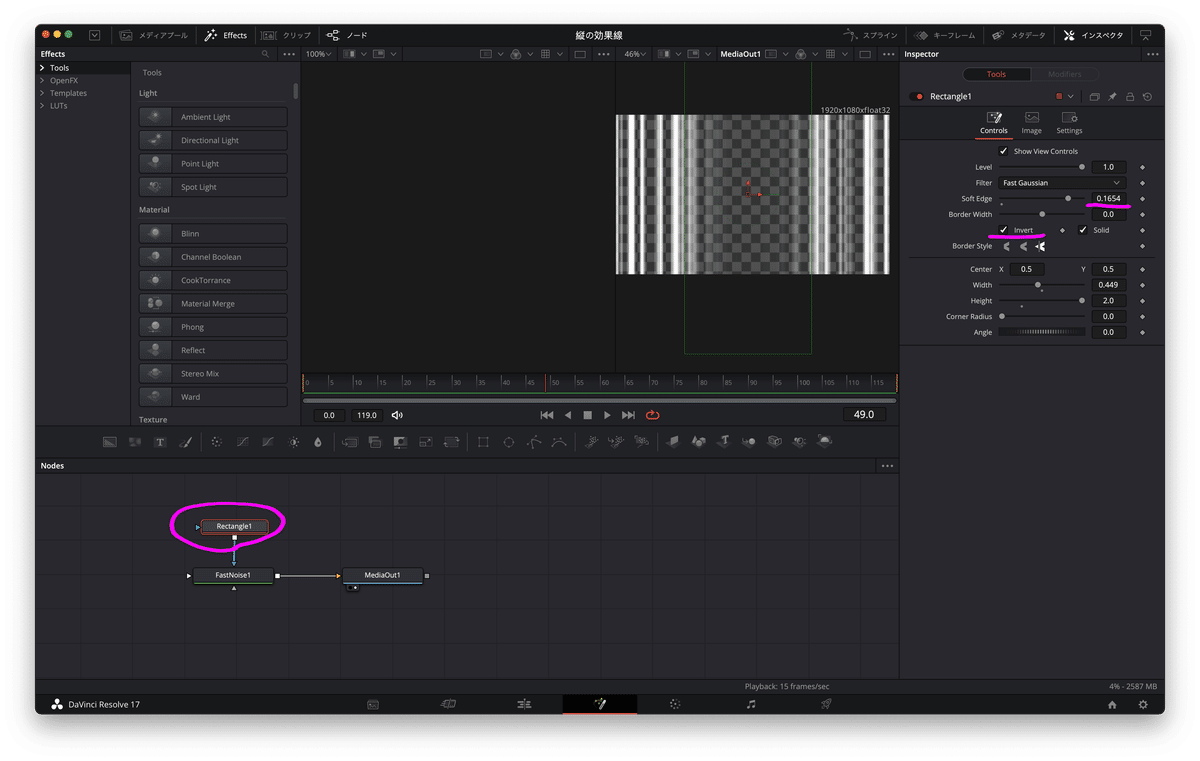The width and height of the screenshot is (1200, 761).
Task: Open the Image tab in Inspector
Action: pyautogui.click(x=1031, y=123)
